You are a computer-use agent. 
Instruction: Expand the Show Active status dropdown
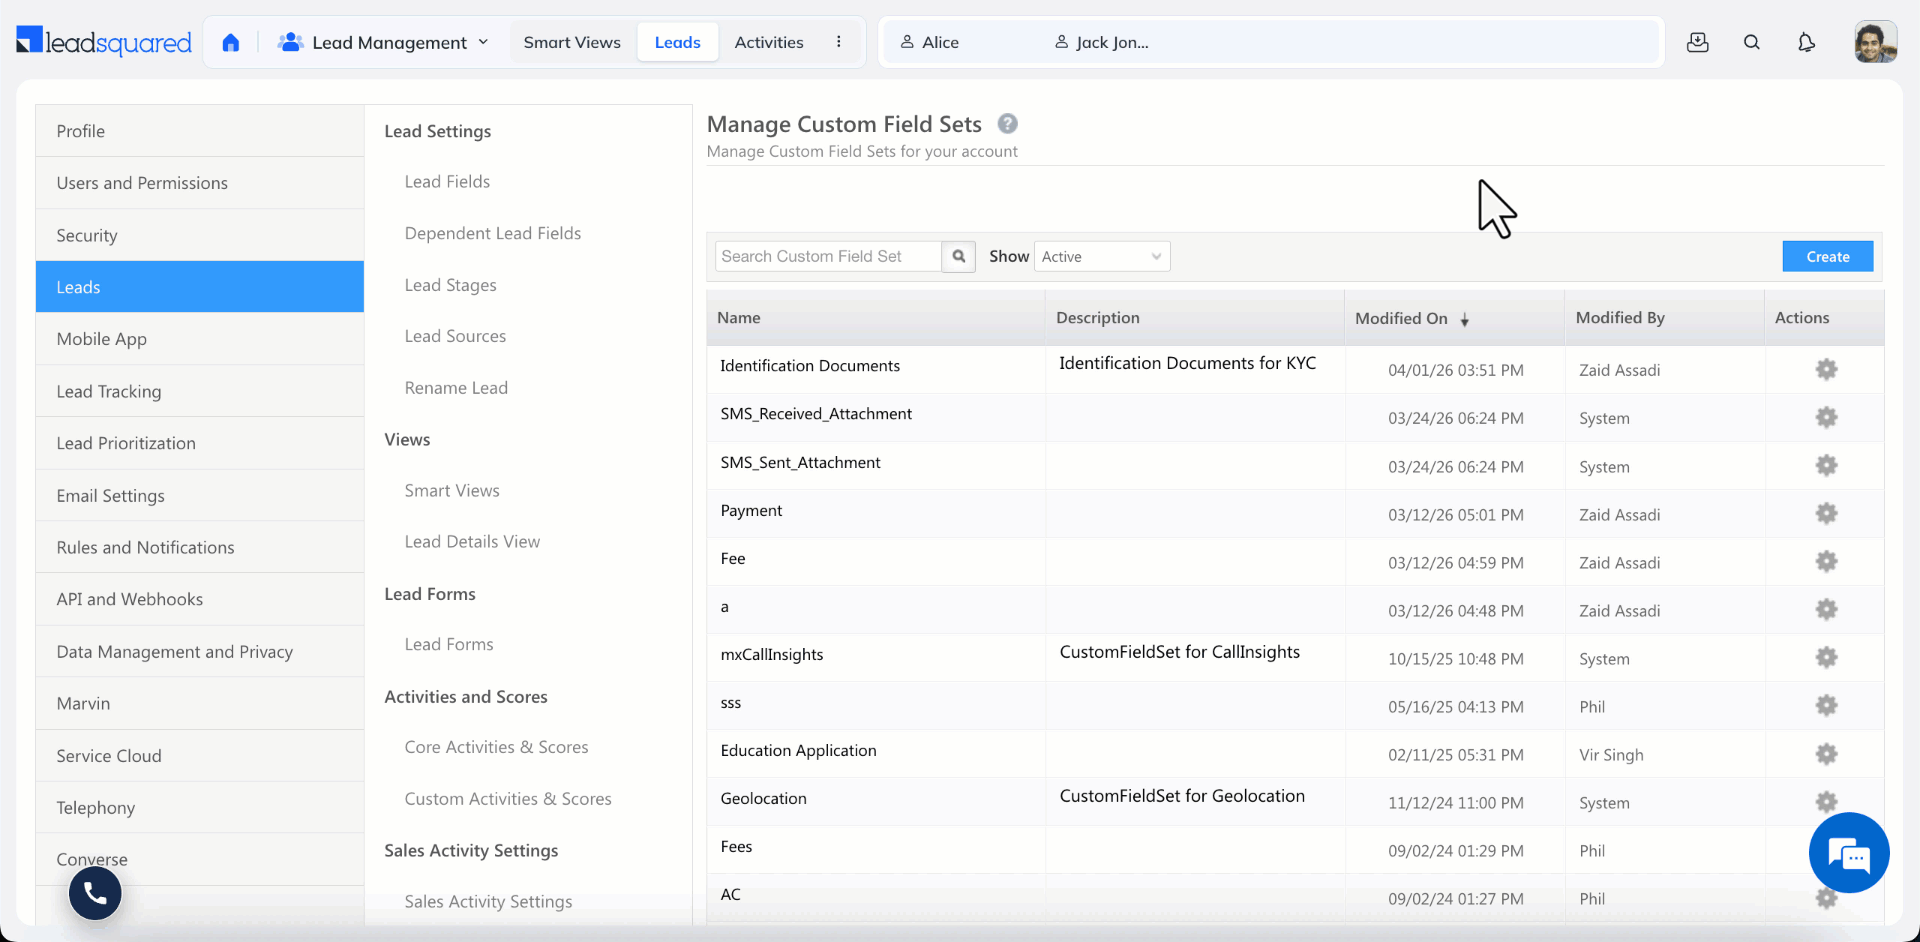point(1101,257)
